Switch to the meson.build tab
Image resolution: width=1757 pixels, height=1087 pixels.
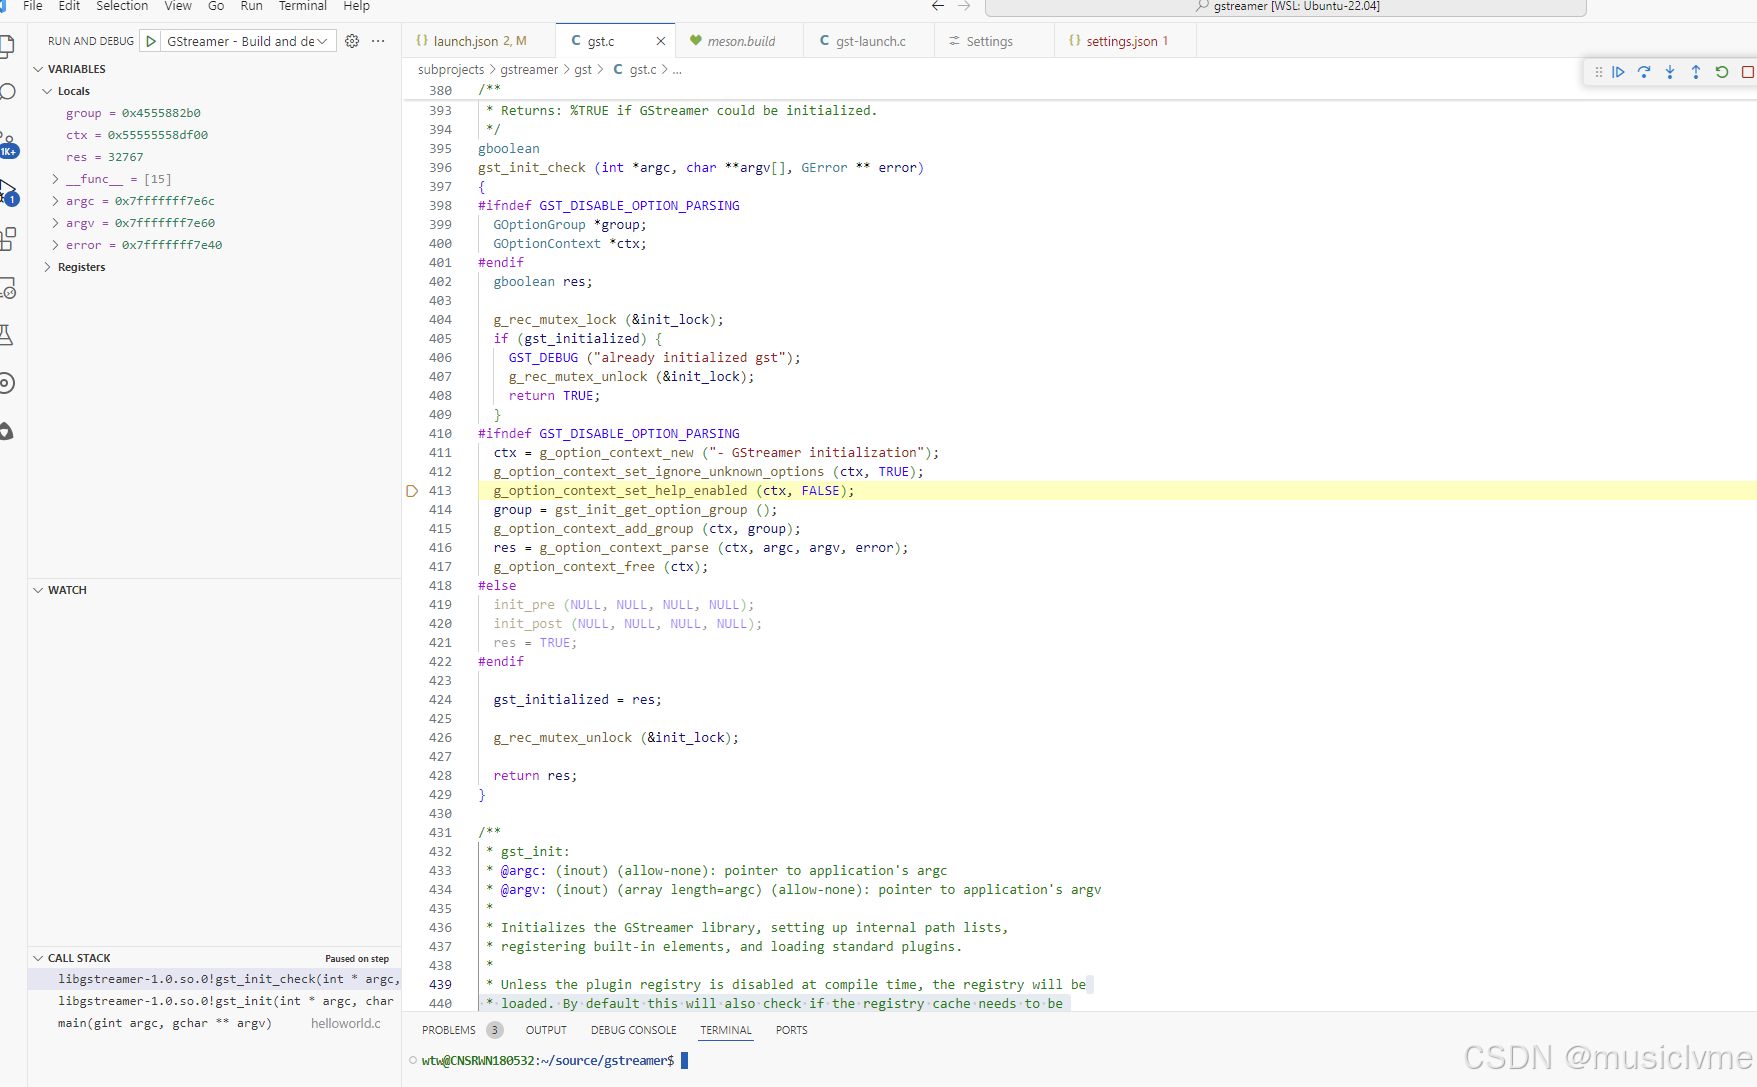coord(739,41)
